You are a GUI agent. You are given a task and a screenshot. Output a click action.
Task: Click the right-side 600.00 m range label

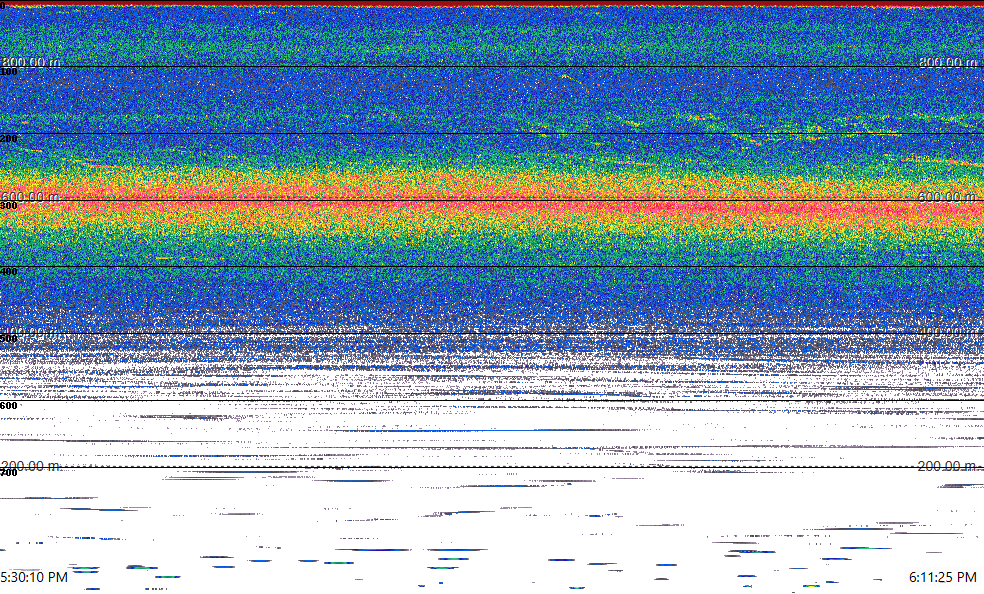tap(948, 196)
